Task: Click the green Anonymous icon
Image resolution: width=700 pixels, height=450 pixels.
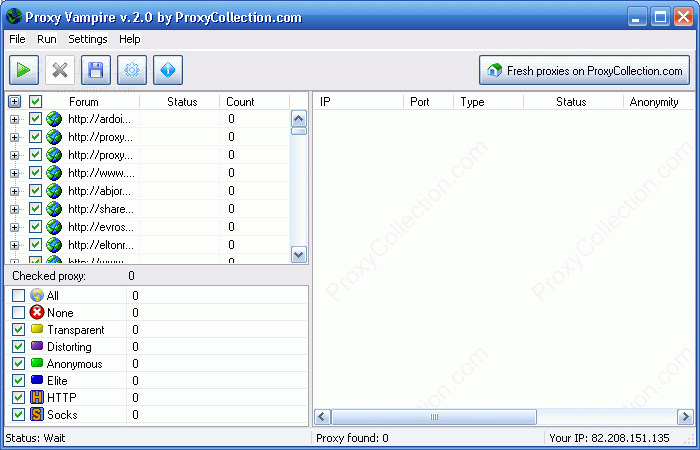Action: coord(37,363)
